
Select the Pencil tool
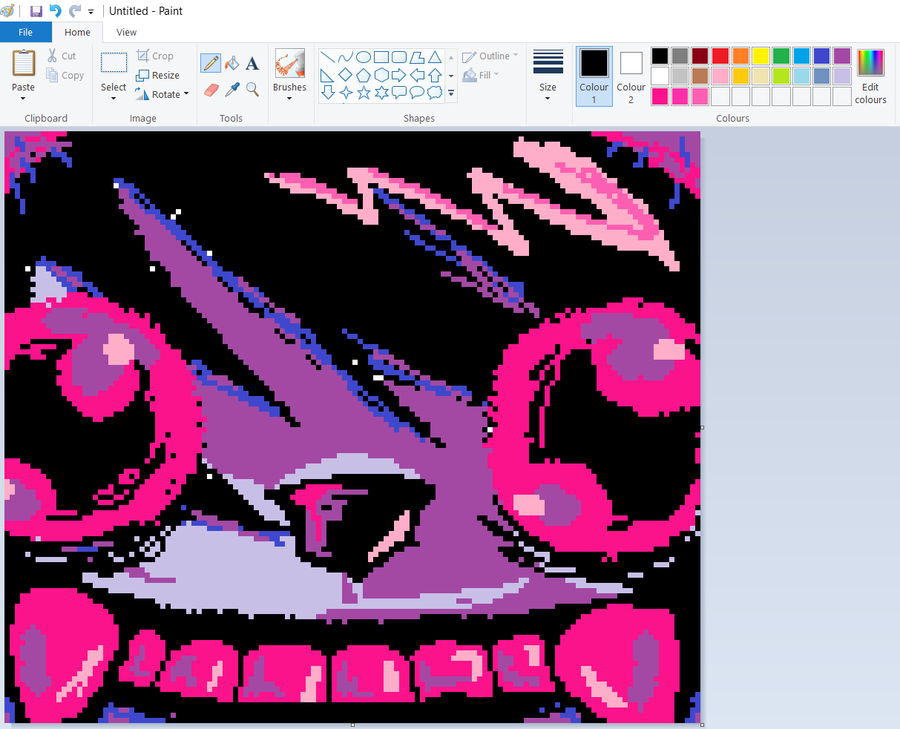pos(211,63)
